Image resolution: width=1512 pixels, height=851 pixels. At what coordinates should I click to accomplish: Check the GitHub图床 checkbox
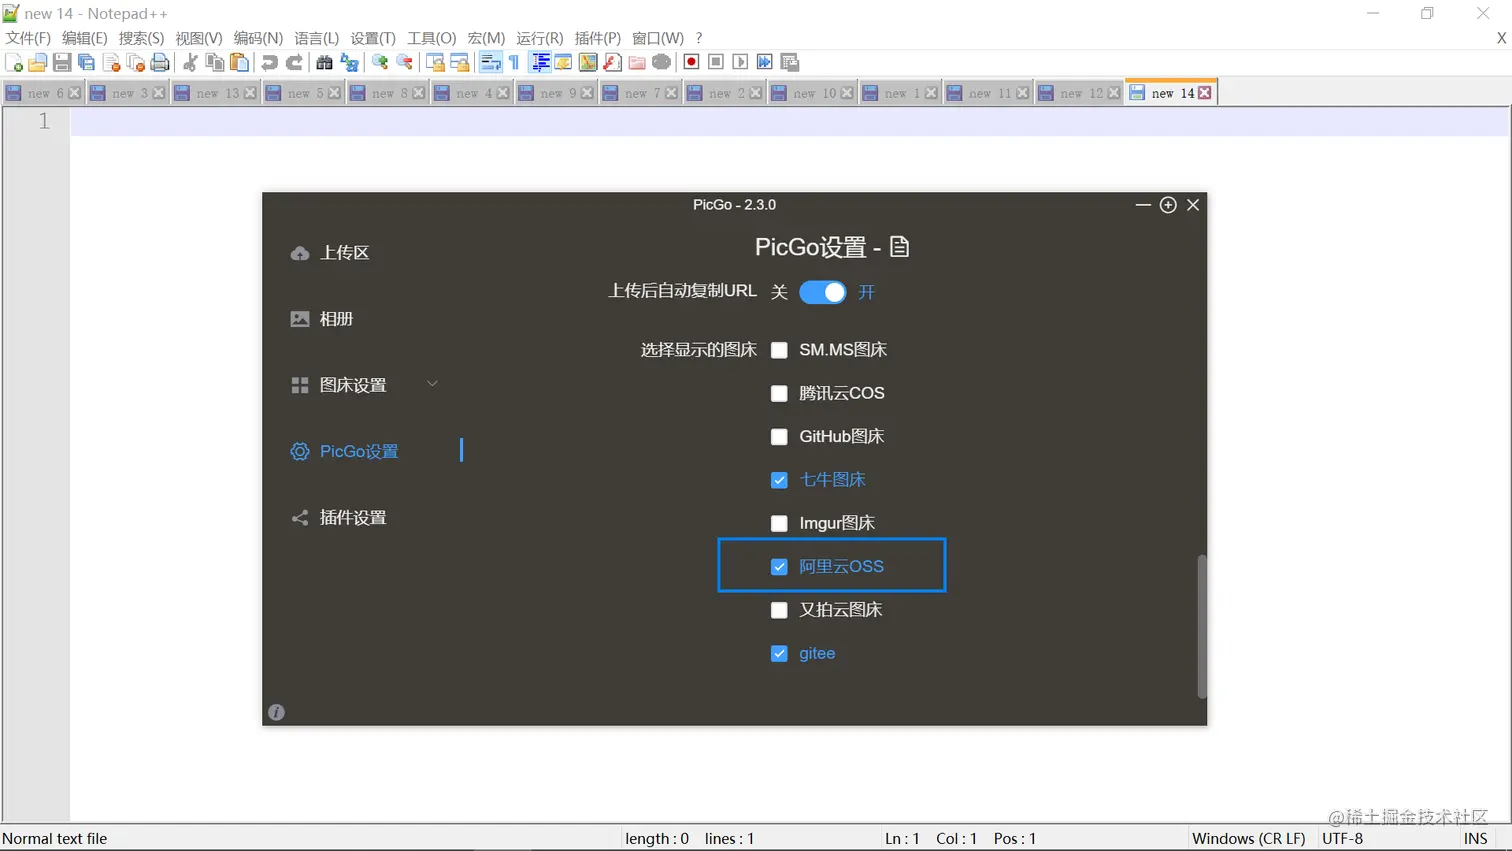tap(779, 436)
